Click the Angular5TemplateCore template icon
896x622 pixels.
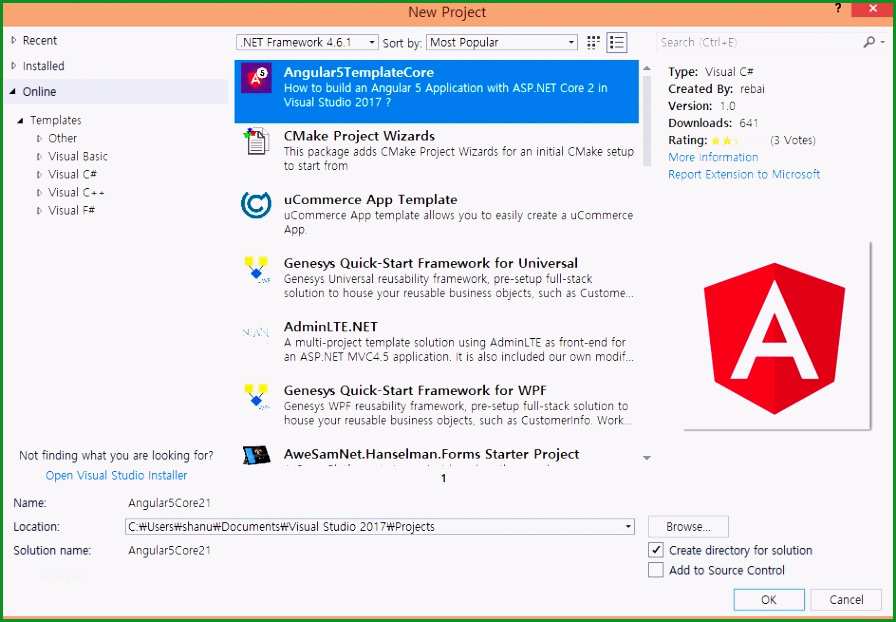(256, 78)
